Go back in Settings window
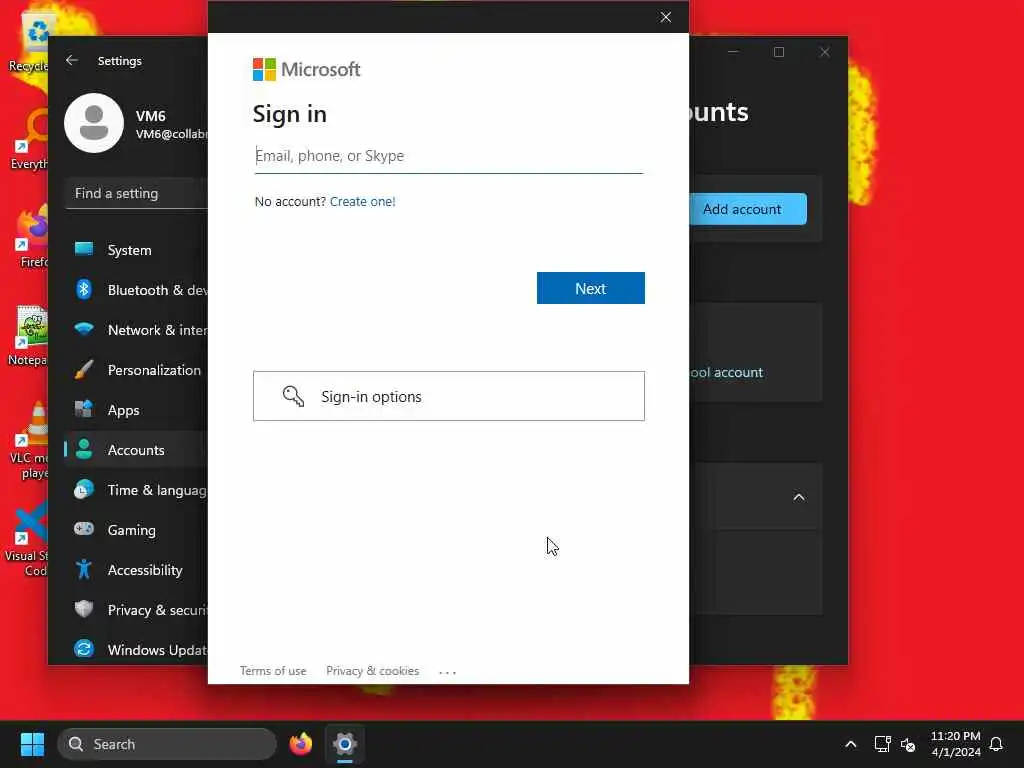This screenshot has height=768, width=1024. coord(72,60)
